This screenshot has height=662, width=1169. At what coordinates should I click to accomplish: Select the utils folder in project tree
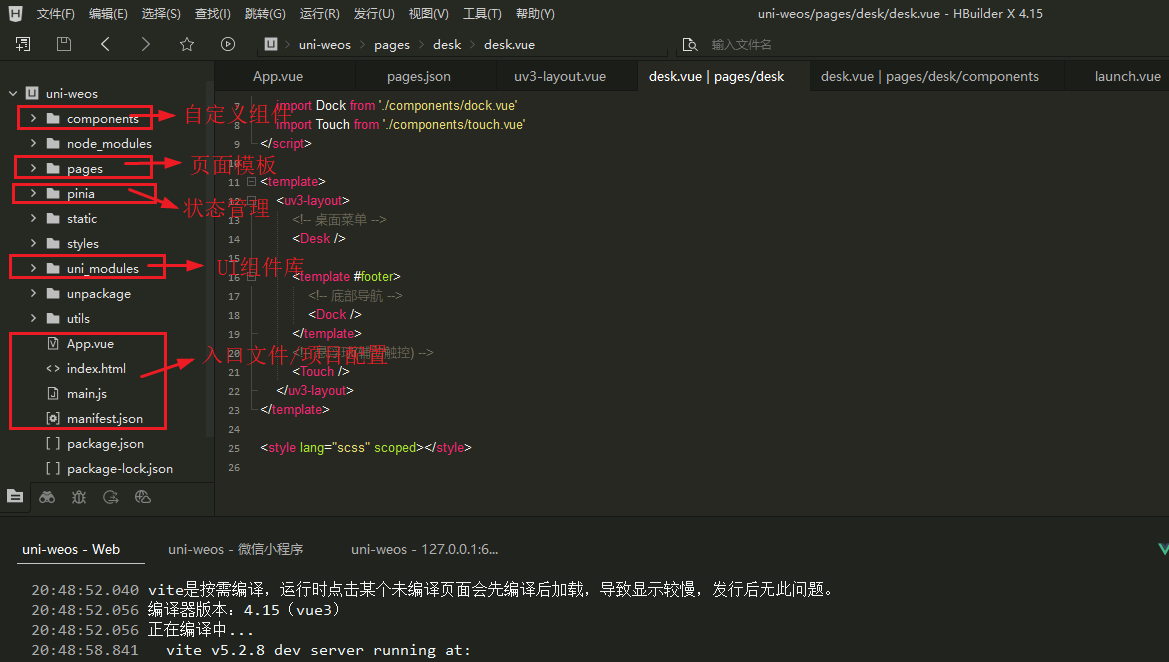78,318
